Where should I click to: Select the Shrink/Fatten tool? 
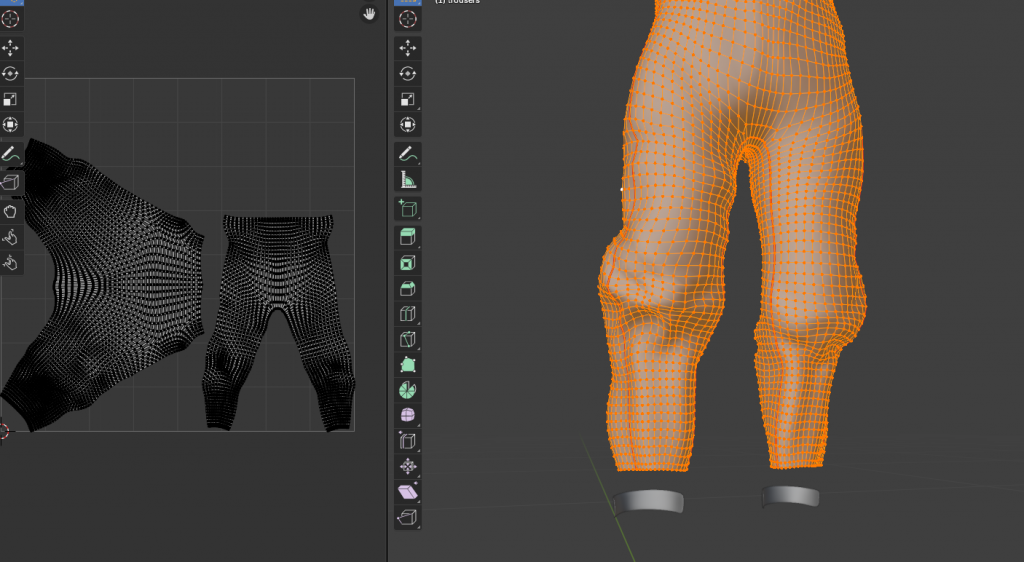tap(408, 467)
